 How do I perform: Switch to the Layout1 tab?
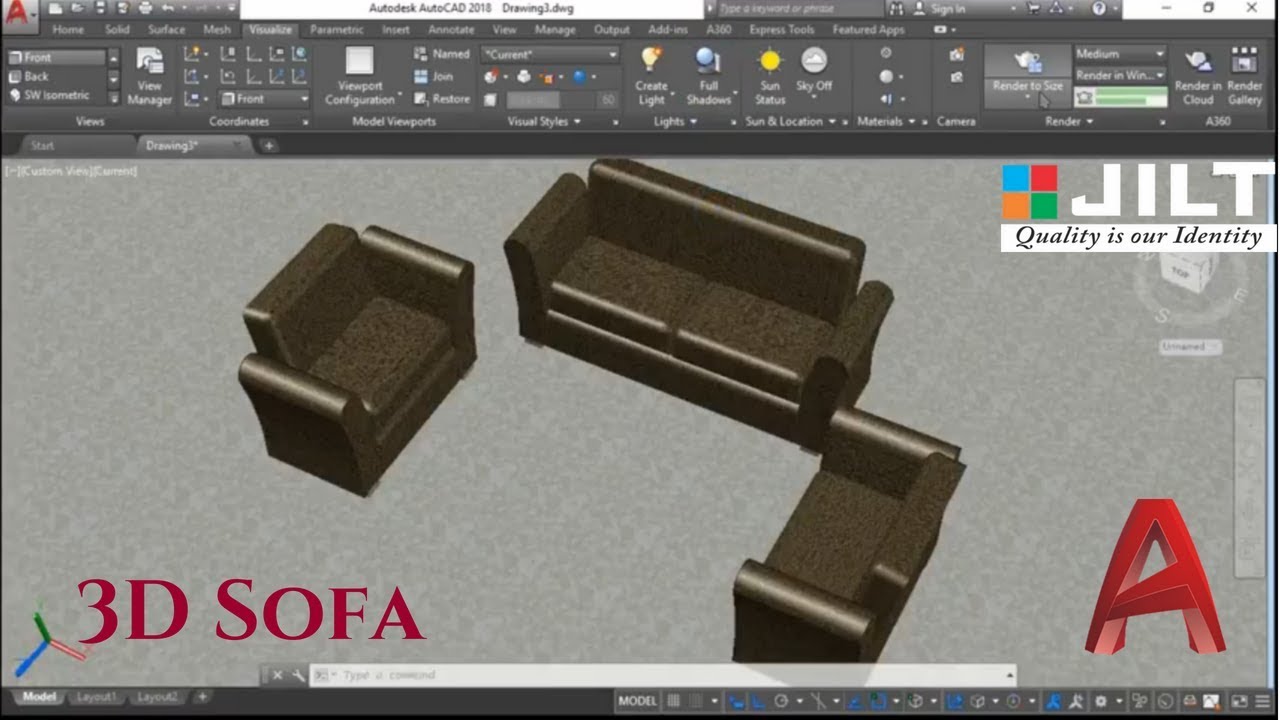97,697
